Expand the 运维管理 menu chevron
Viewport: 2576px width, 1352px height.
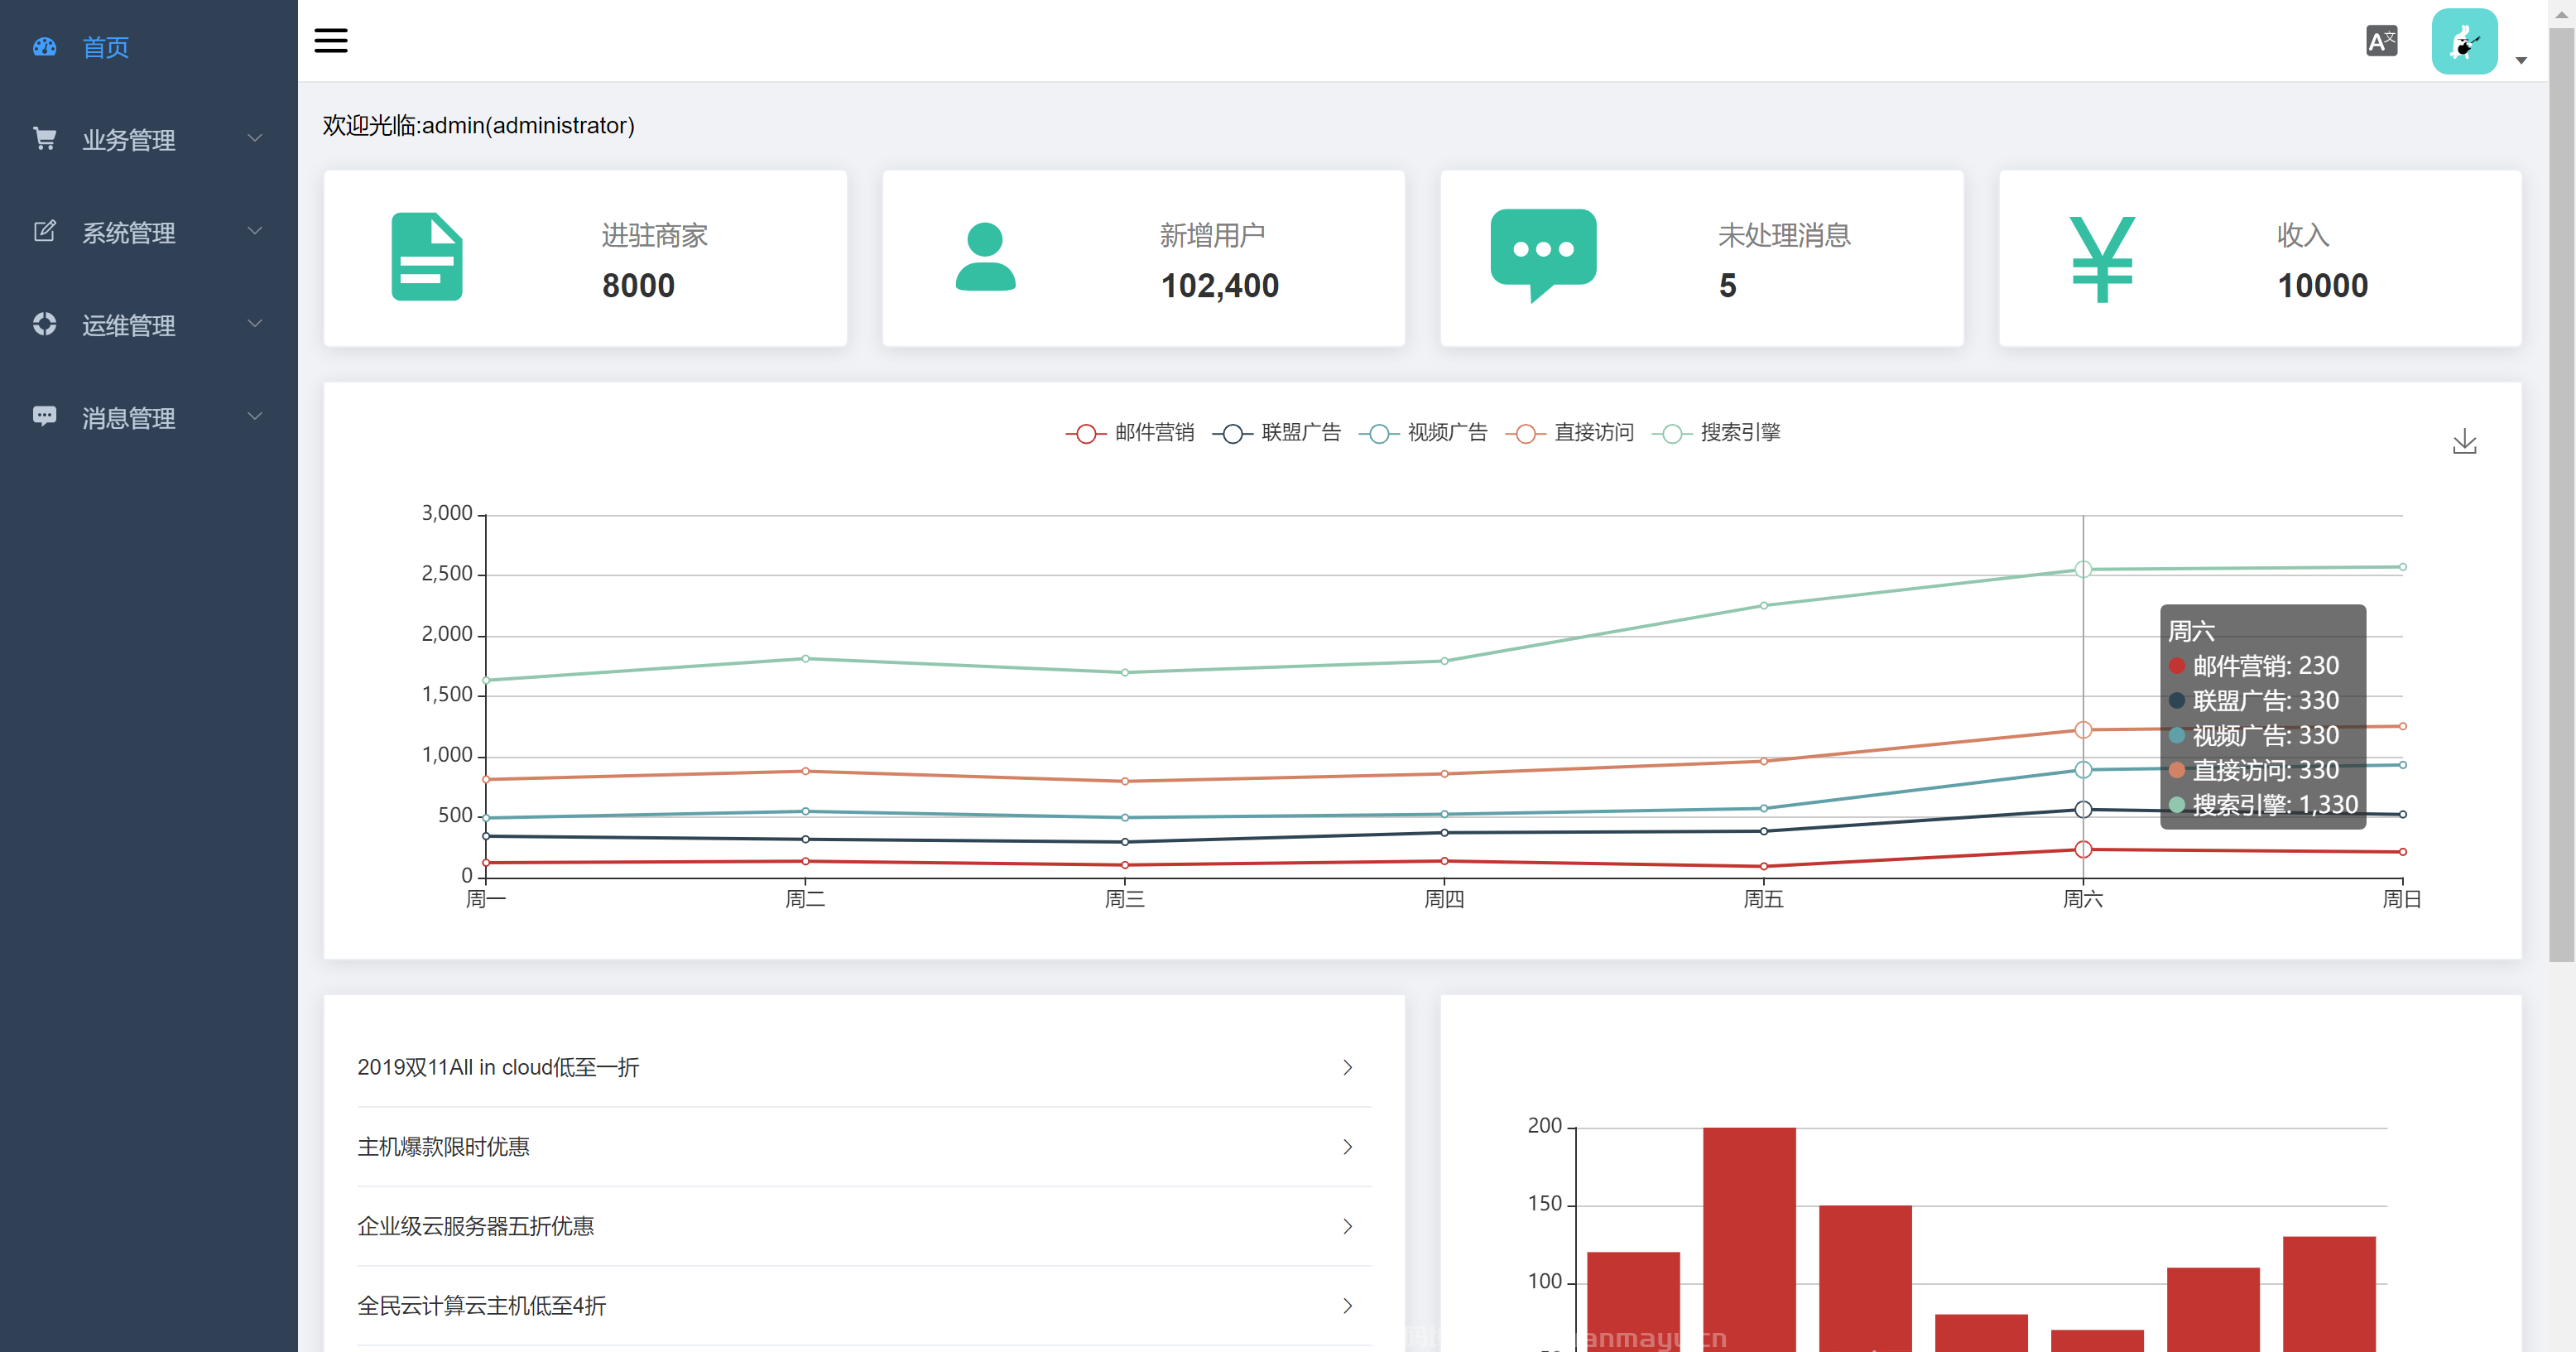click(254, 324)
